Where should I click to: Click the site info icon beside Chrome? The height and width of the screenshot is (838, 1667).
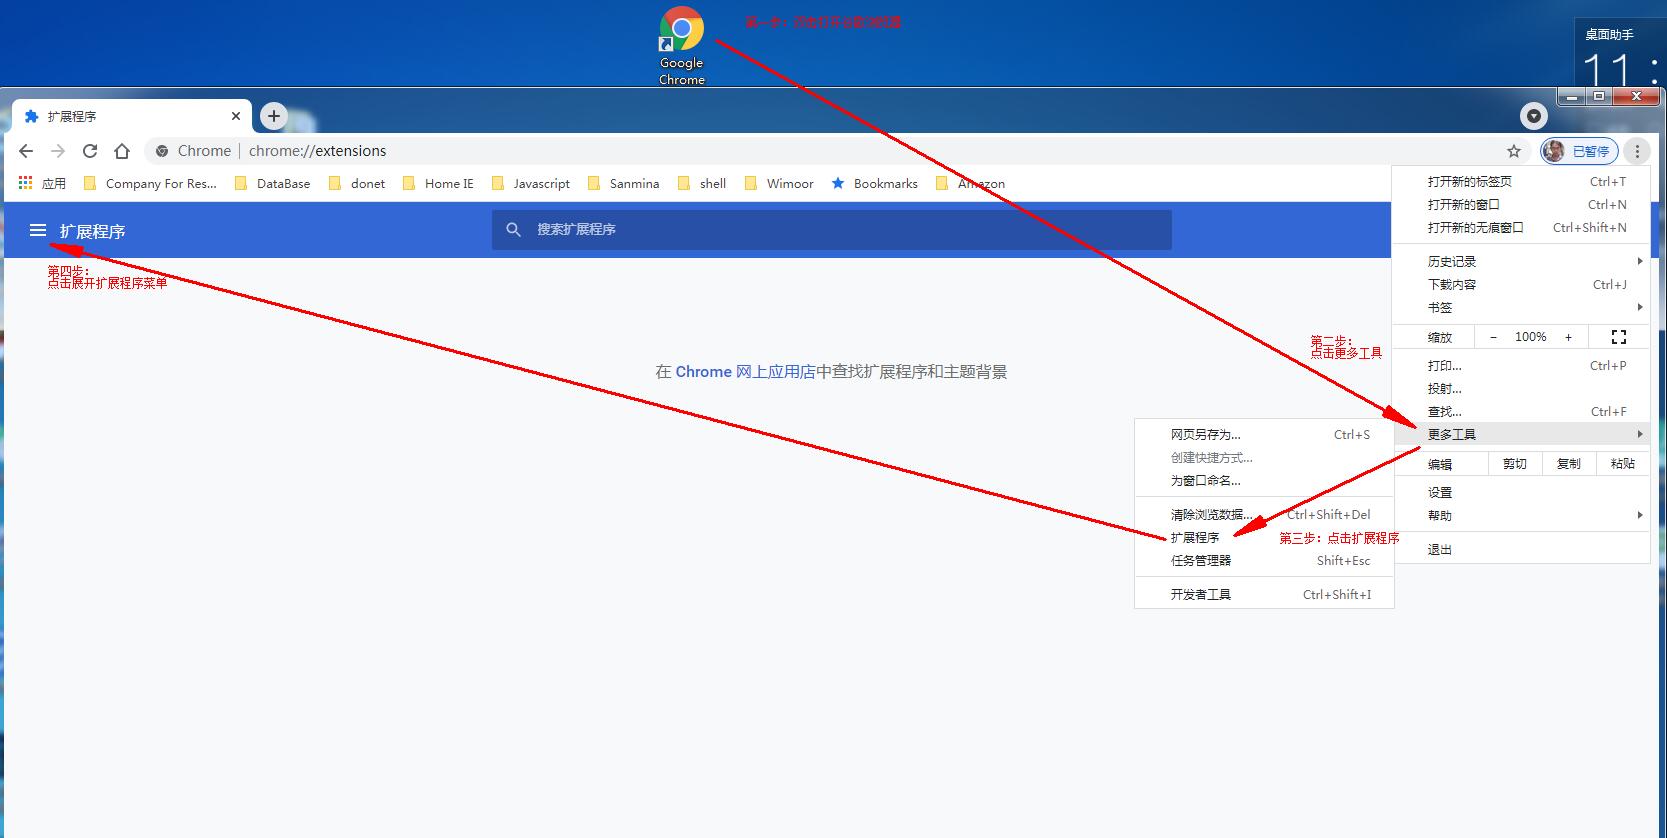pos(162,151)
